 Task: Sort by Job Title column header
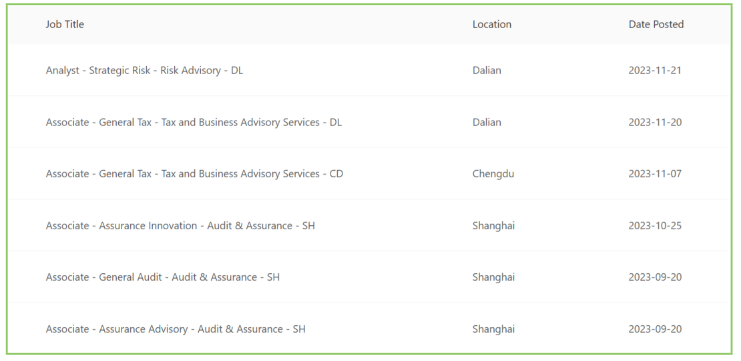tap(65, 24)
